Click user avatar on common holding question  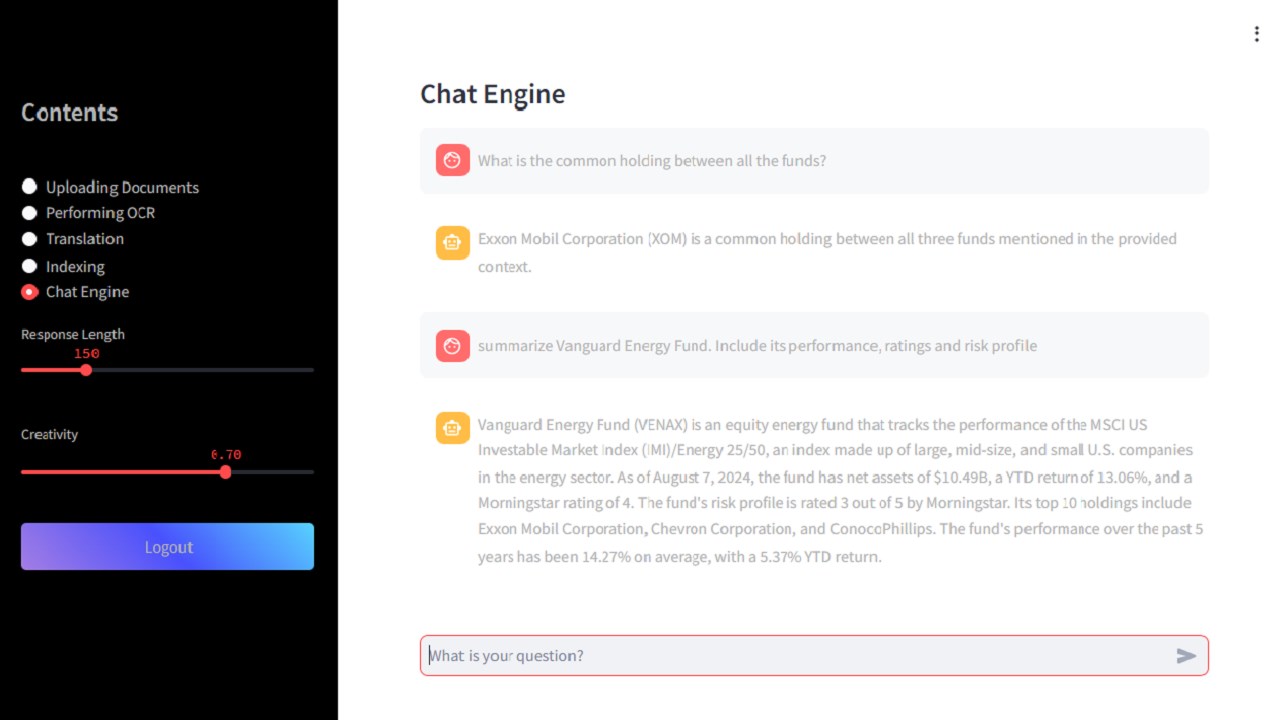coord(453,160)
